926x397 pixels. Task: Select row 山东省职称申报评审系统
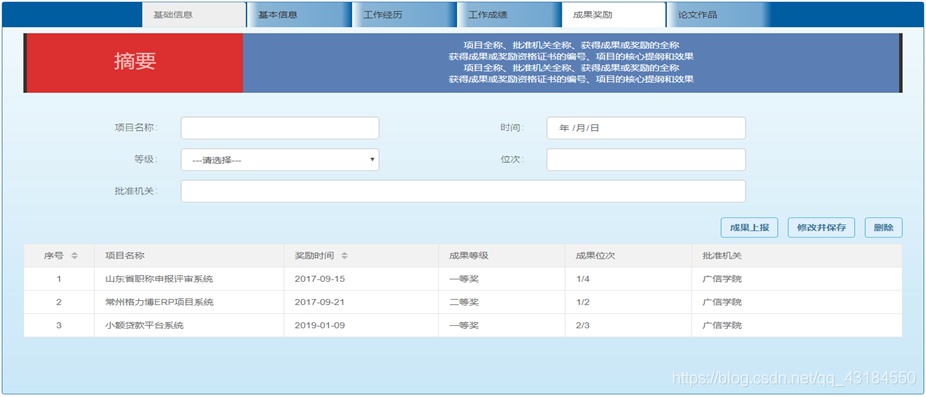[463, 279]
